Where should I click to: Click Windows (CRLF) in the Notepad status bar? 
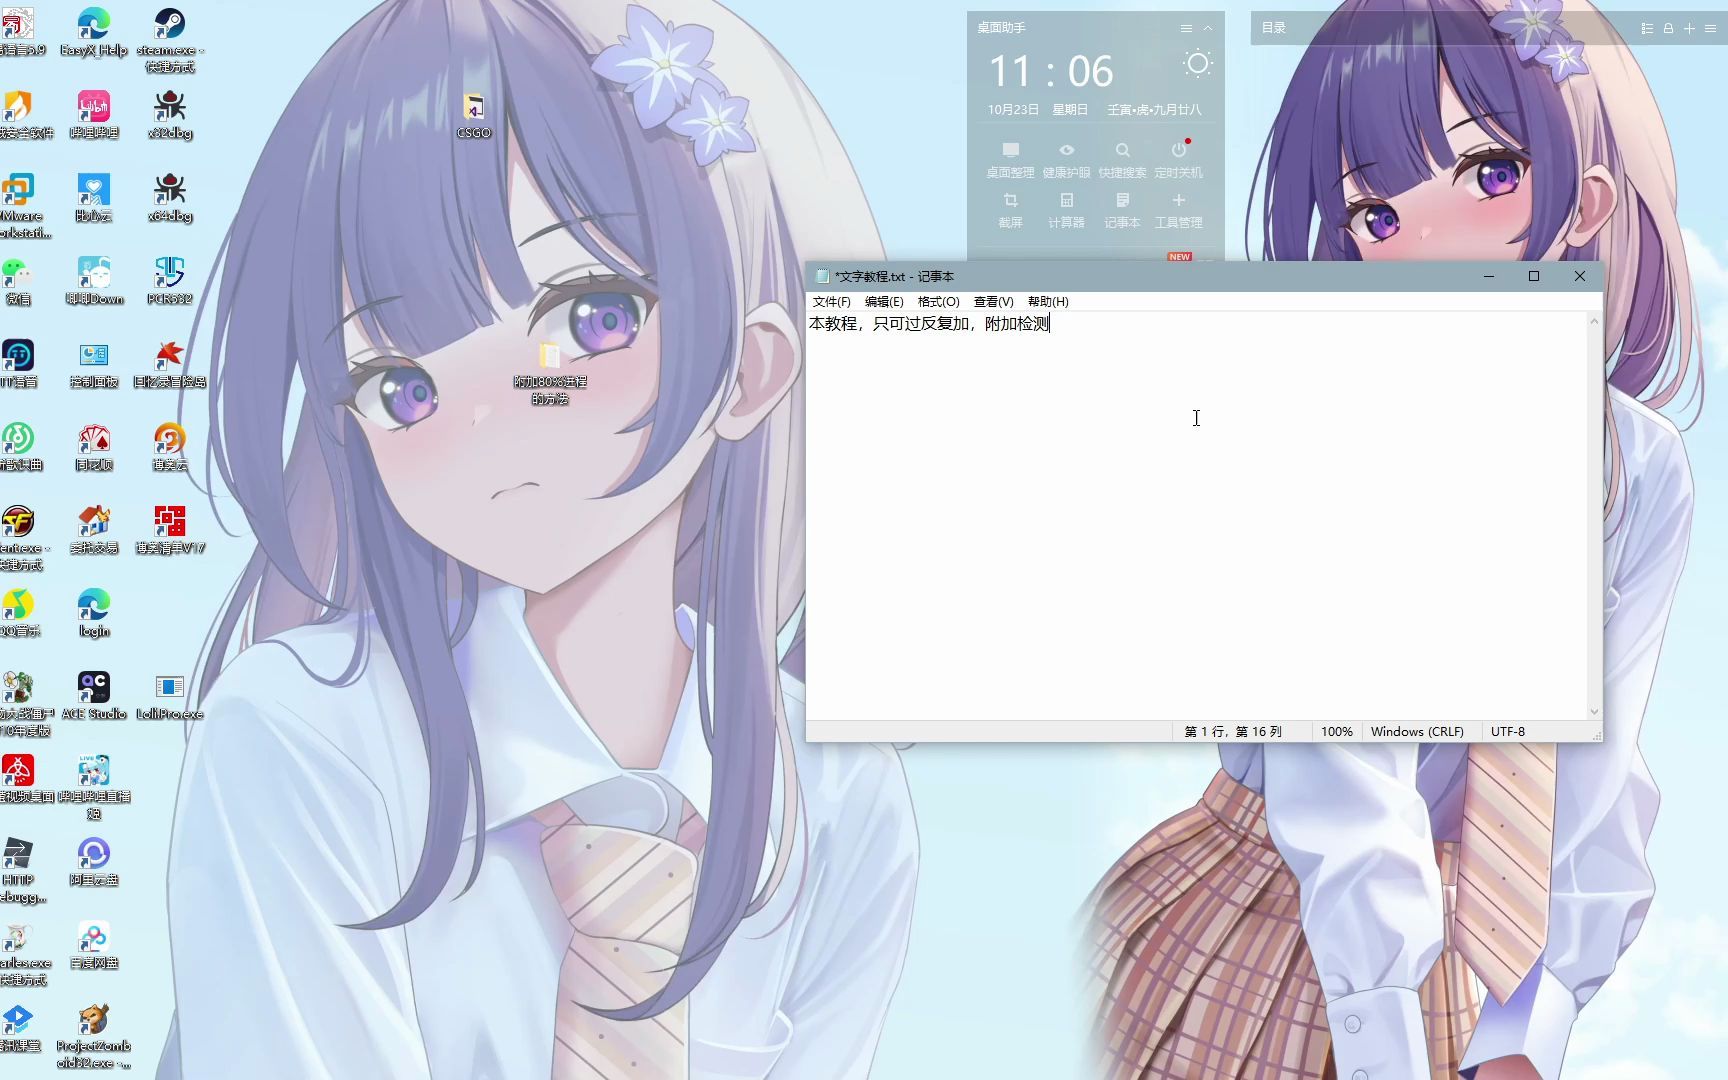[x=1417, y=732]
